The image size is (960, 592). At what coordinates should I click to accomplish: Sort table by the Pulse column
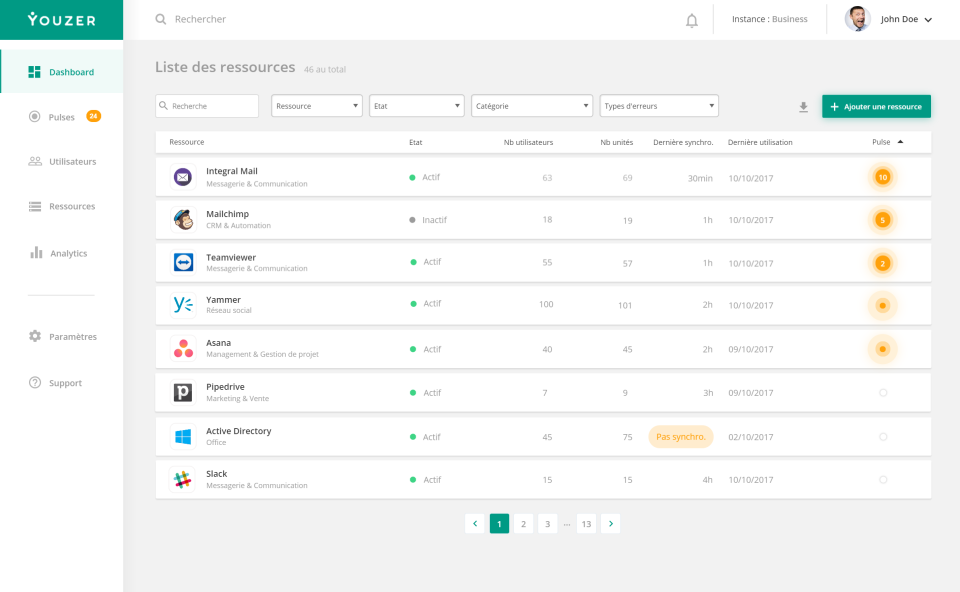[x=883, y=142]
